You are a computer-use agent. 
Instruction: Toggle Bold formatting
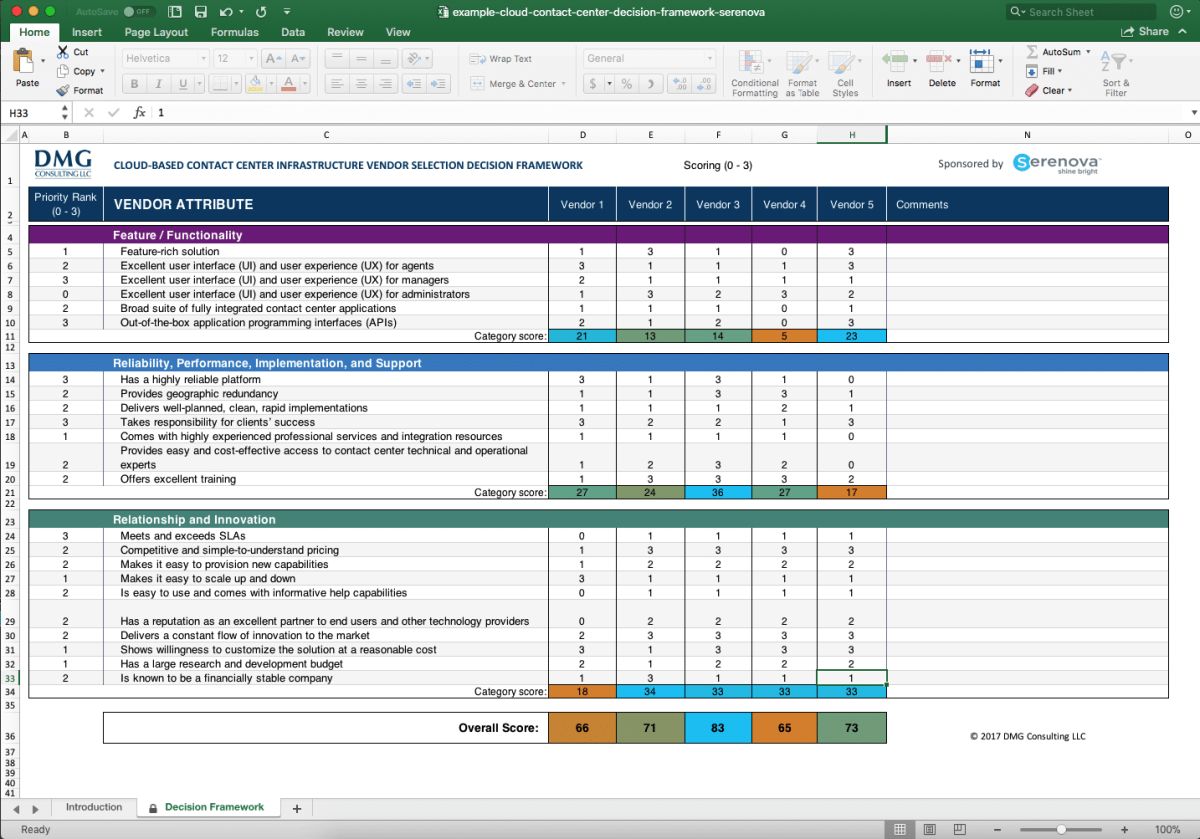(x=133, y=84)
